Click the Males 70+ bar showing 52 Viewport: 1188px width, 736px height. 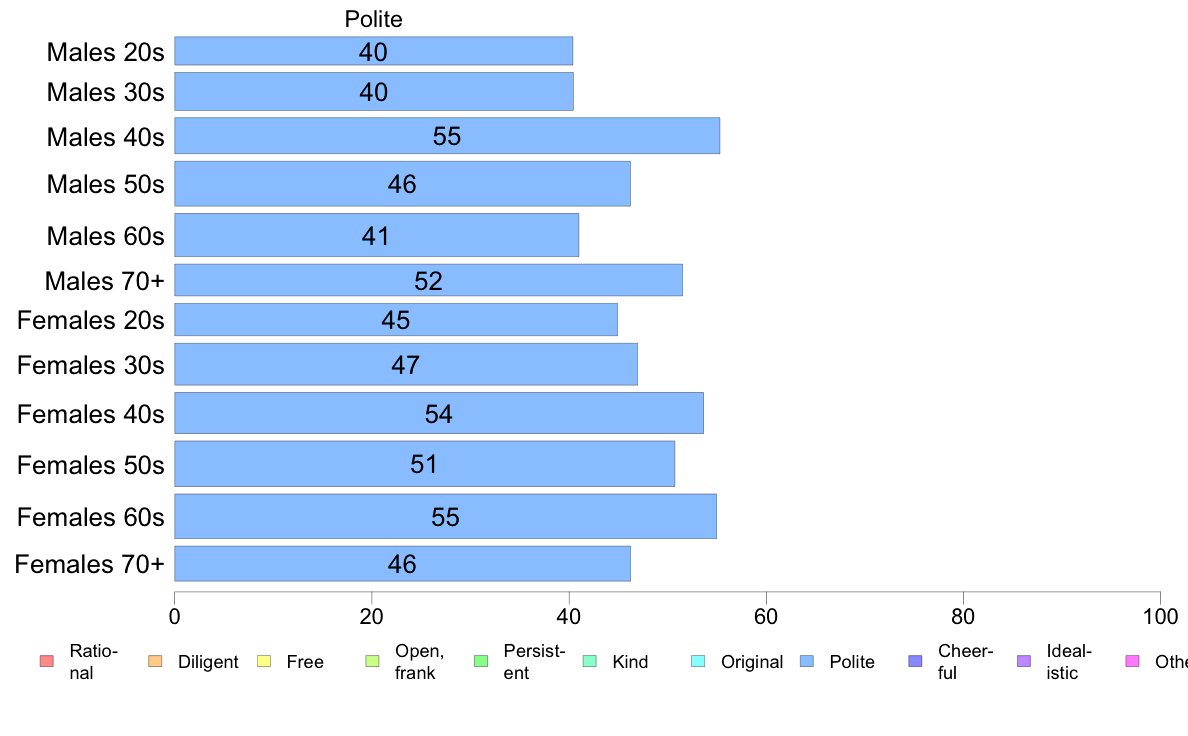pyautogui.click(x=428, y=280)
